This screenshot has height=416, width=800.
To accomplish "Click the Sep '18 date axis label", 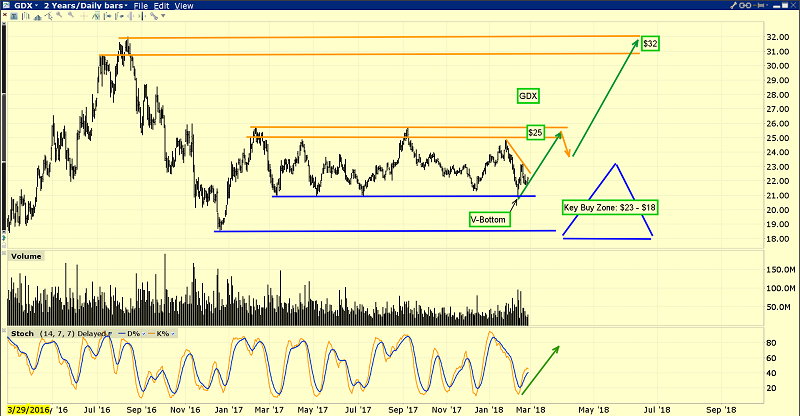I will 721,409.
